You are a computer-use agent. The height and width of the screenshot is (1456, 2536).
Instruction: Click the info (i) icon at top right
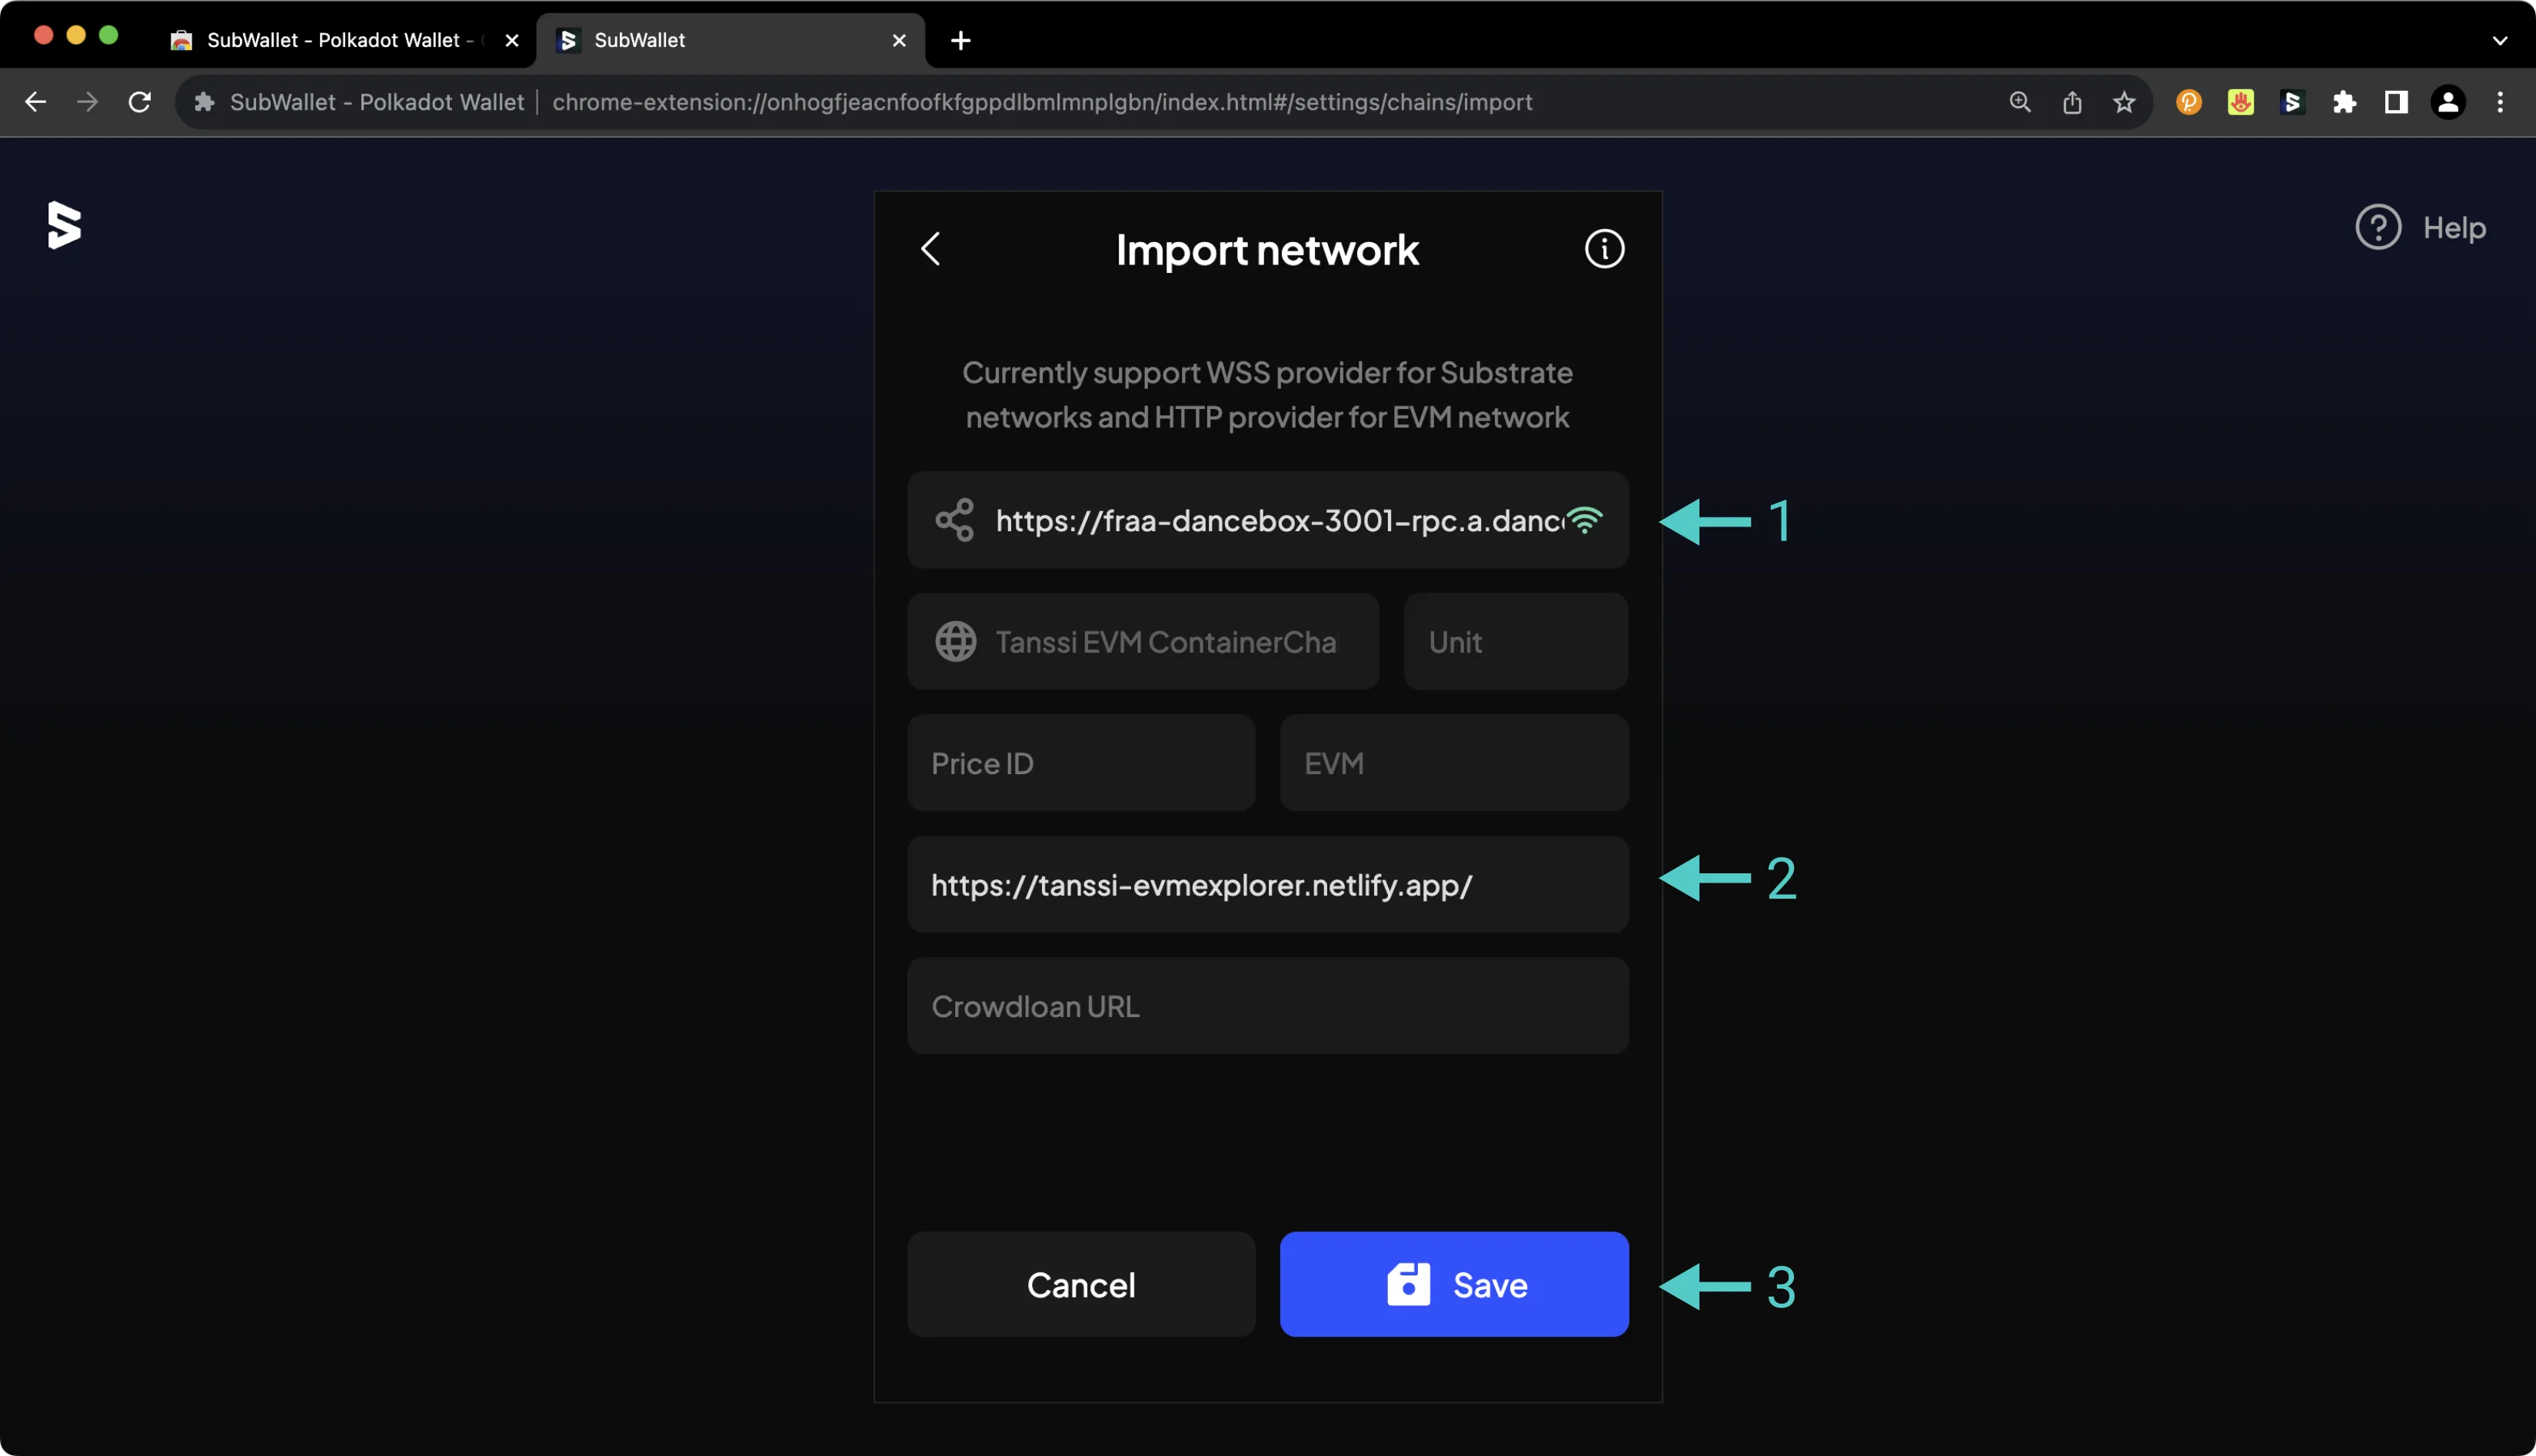(1602, 249)
